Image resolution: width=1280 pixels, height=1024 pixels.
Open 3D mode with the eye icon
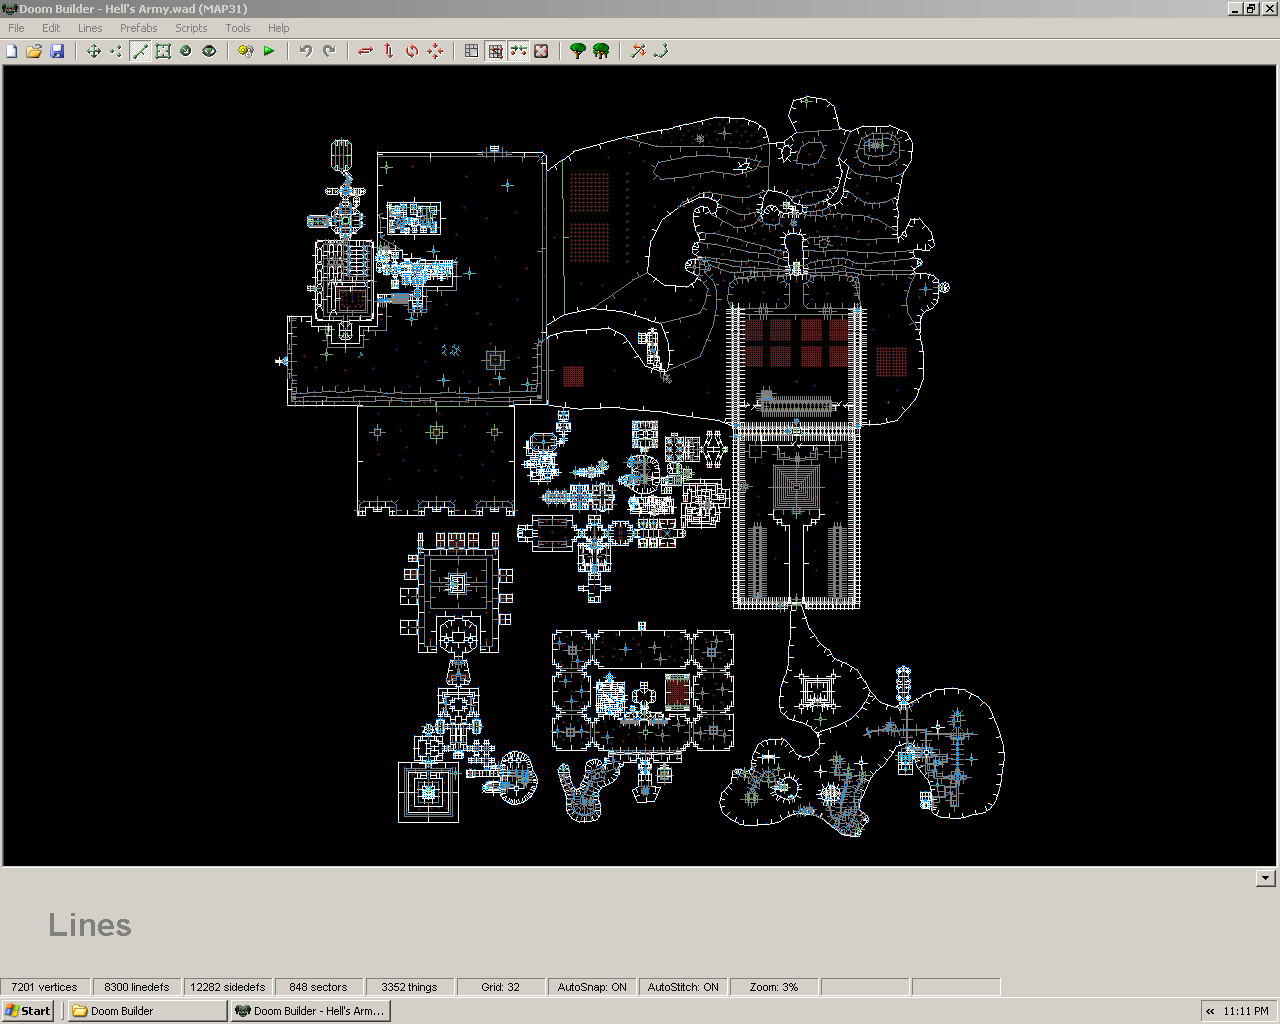click(209, 51)
